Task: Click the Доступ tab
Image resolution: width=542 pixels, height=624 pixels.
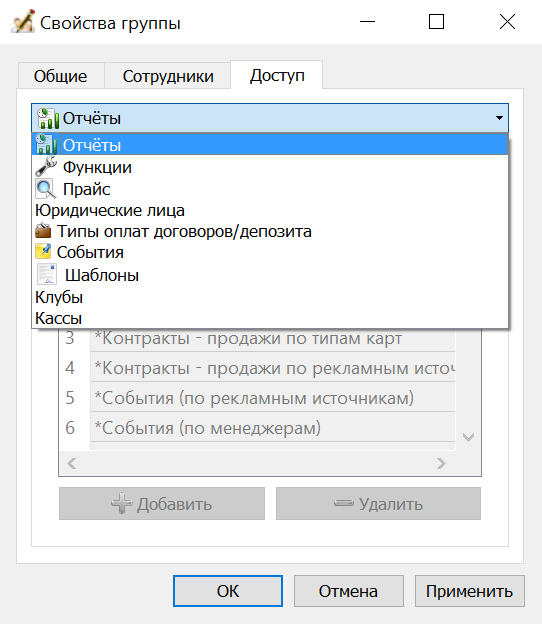Action: 277,75
